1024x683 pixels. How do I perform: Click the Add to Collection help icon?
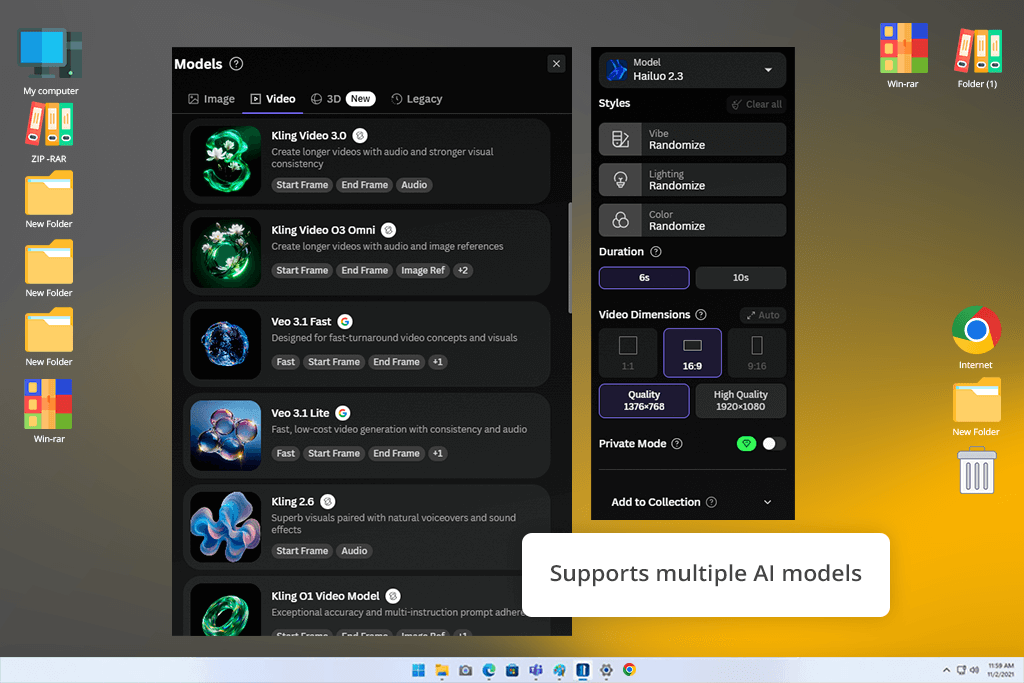pyautogui.click(x=711, y=502)
